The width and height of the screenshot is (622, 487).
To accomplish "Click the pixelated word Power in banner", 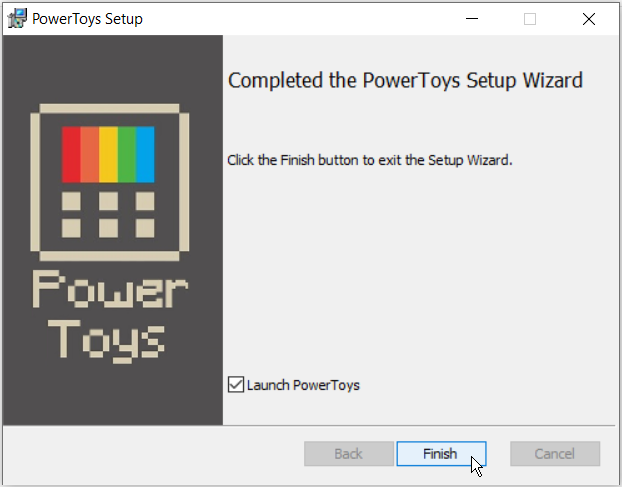I will [x=110, y=289].
